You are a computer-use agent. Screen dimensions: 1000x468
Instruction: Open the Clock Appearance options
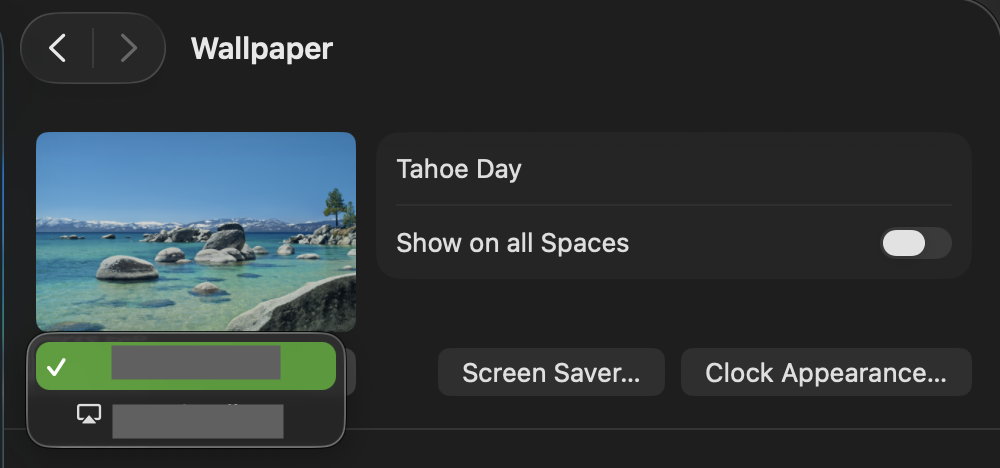point(826,373)
